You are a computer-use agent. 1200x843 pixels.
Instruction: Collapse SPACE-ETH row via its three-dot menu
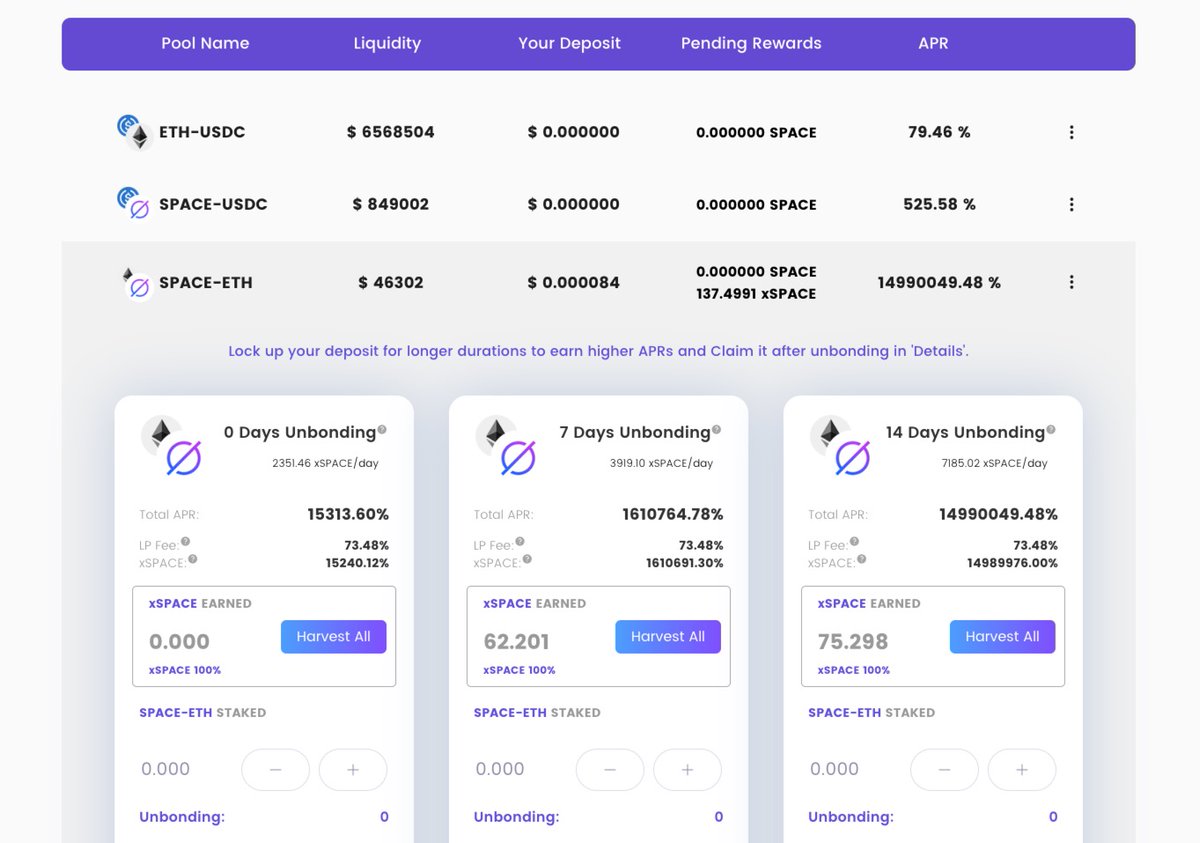[1071, 282]
